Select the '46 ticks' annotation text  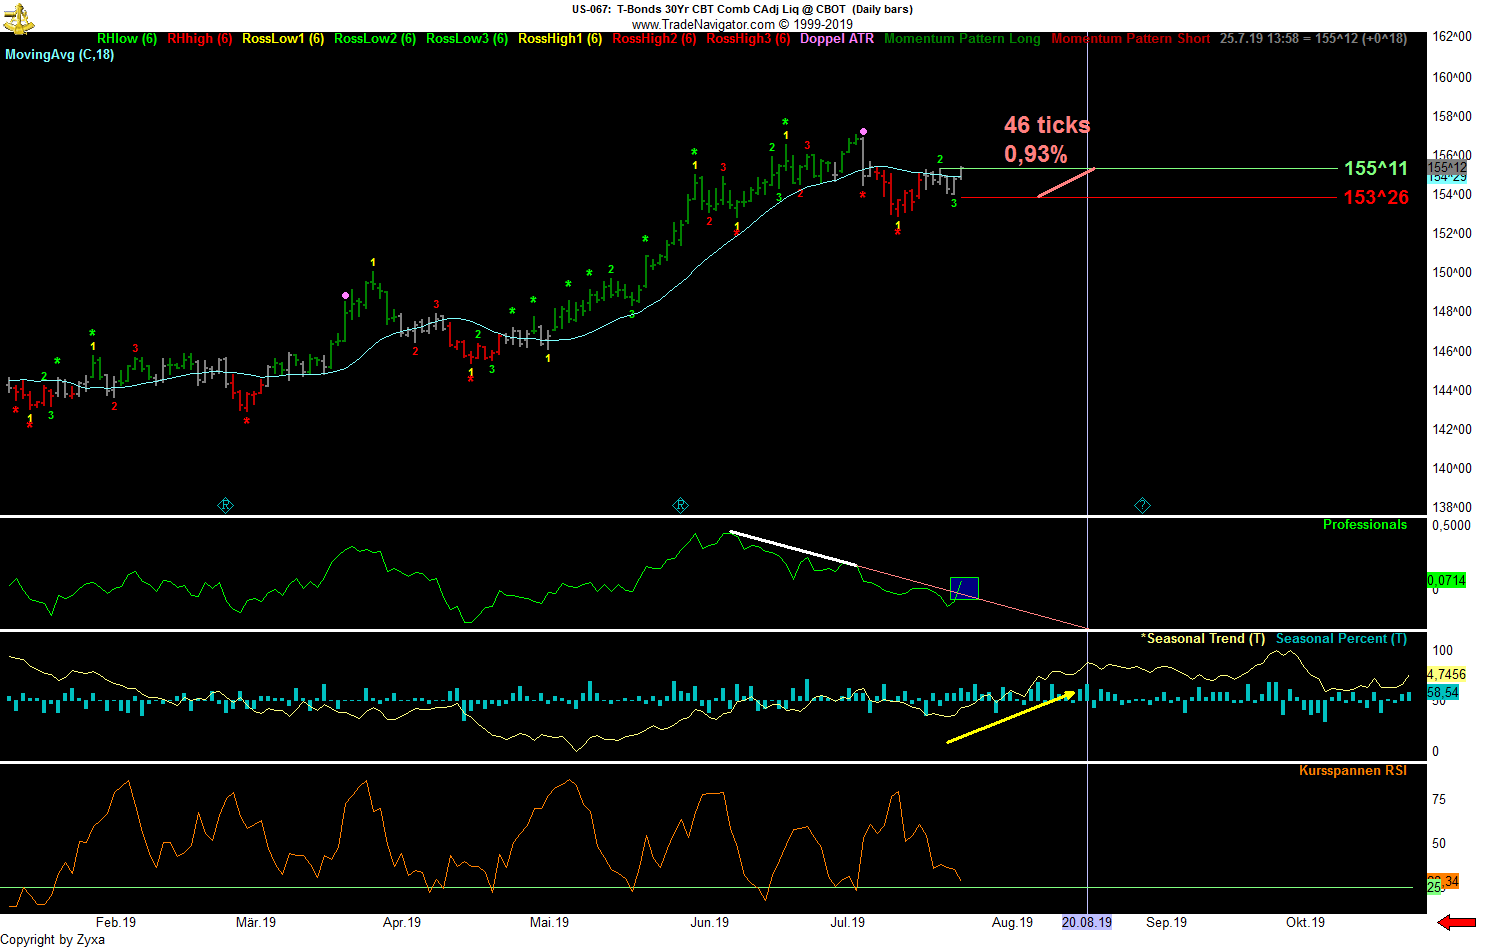point(1047,125)
